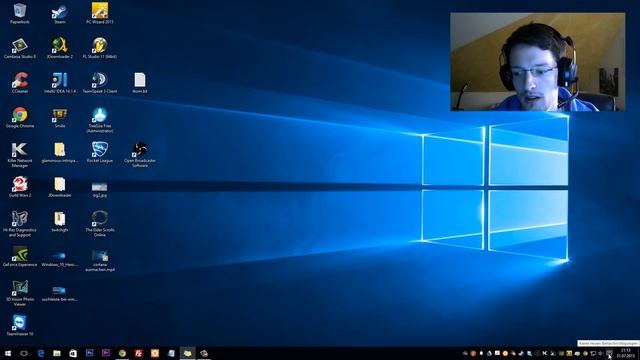Select the Windows_10 video file thumbnail
Image resolution: width=640 pixels, height=360 pixels.
coord(60,259)
